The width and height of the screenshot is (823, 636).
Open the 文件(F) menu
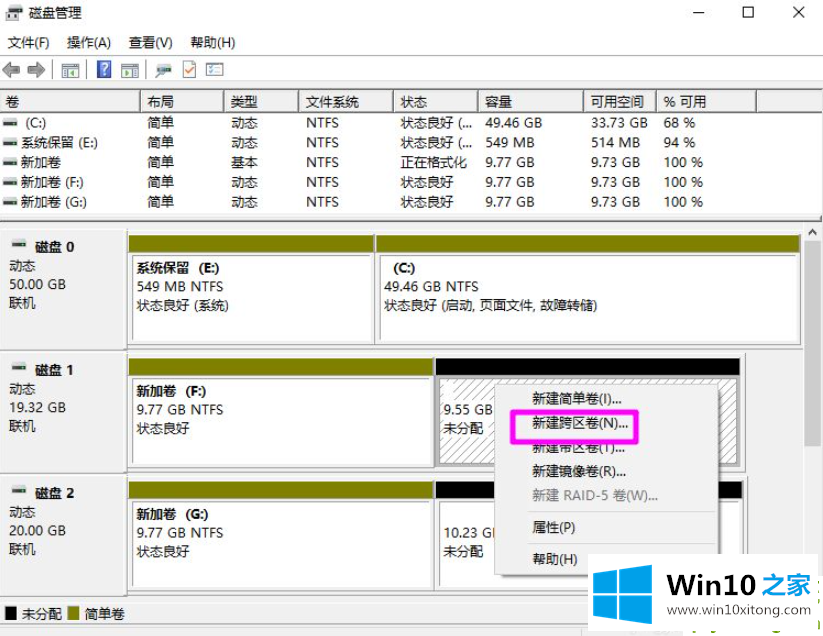(28, 43)
